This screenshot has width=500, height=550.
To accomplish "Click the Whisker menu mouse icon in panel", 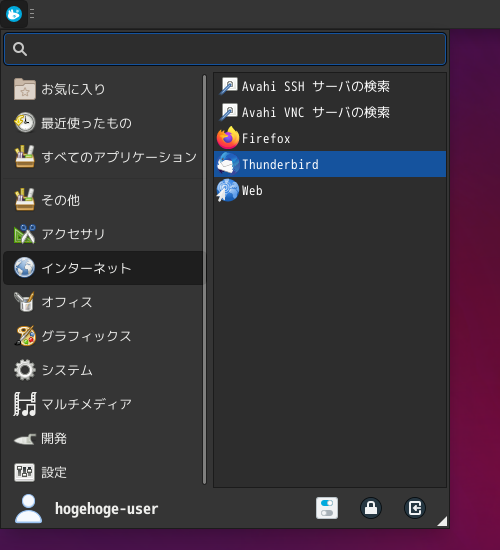I will tap(14, 14).
